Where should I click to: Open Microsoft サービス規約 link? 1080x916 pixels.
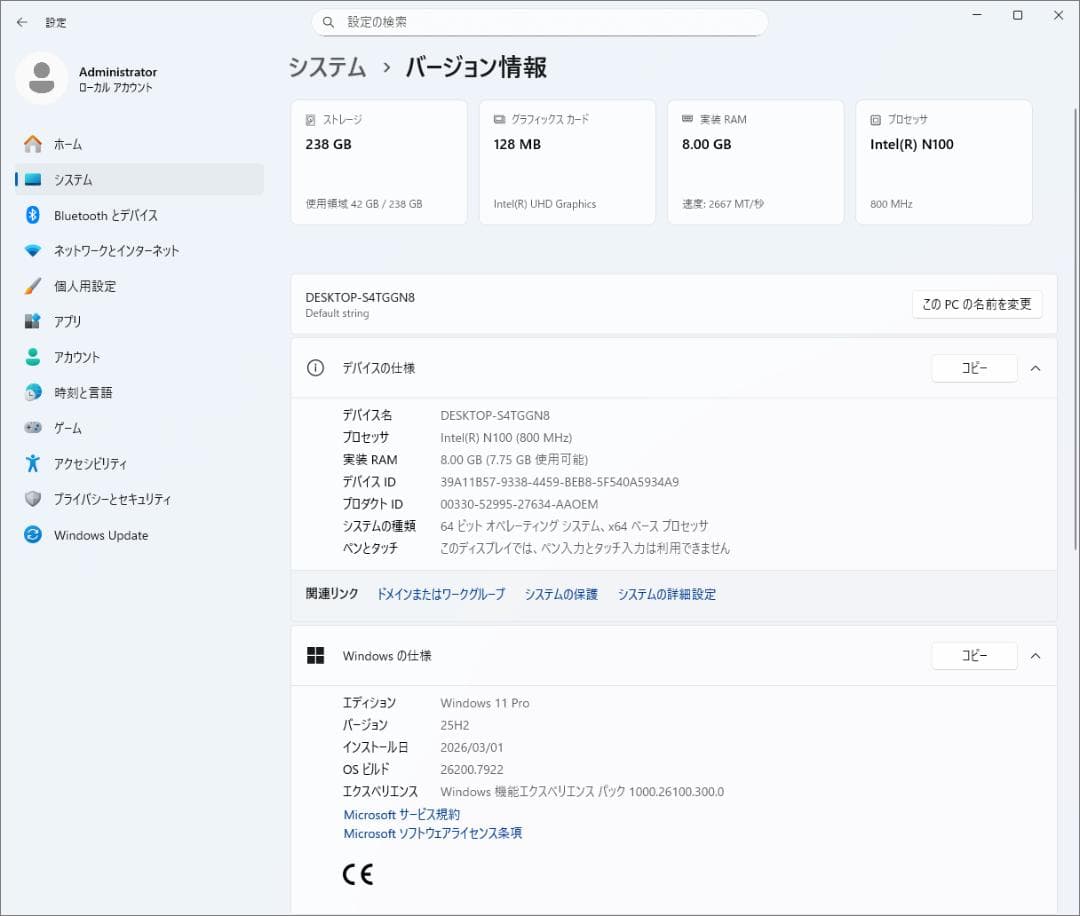[x=402, y=814]
